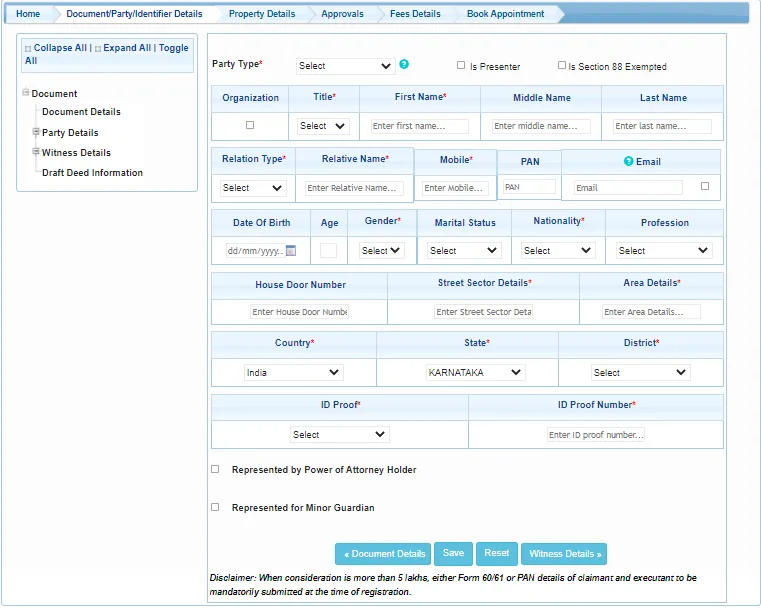Viewport: 761px width, 608px height.
Task: Focus the First Name input field
Action: (x=420, y=127)
